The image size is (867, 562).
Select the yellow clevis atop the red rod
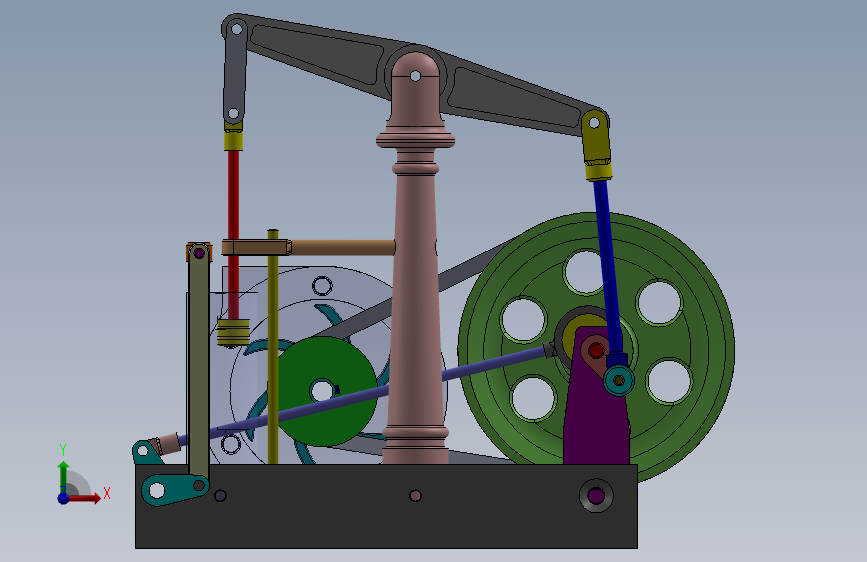(x=233, y=137)
